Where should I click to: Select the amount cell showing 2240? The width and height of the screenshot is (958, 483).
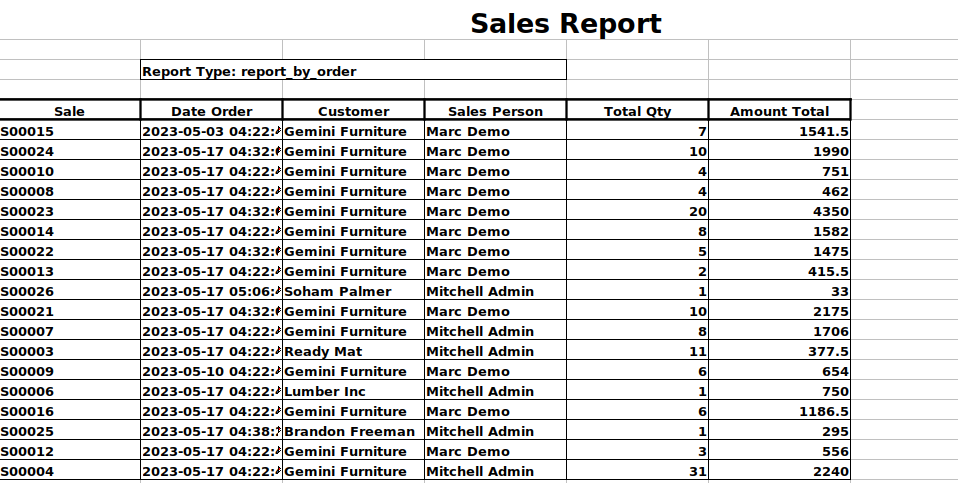pyautogui.click(x=779, y=471)
